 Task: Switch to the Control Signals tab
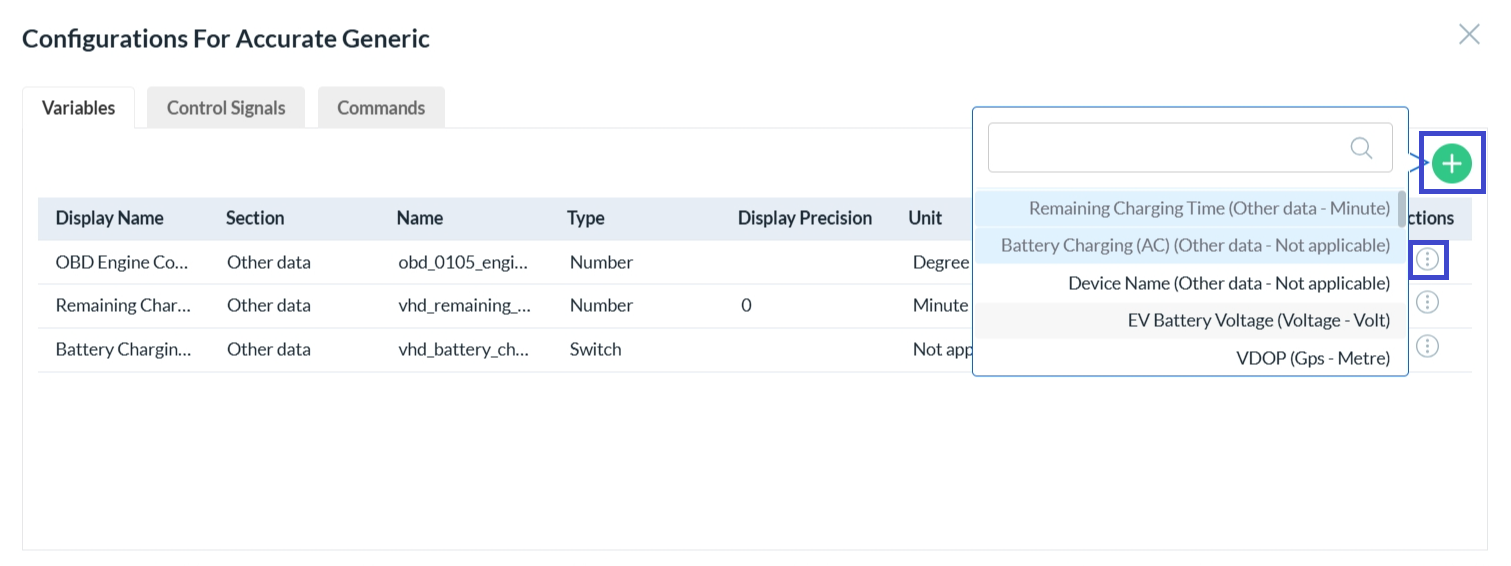tap(226, 108)
